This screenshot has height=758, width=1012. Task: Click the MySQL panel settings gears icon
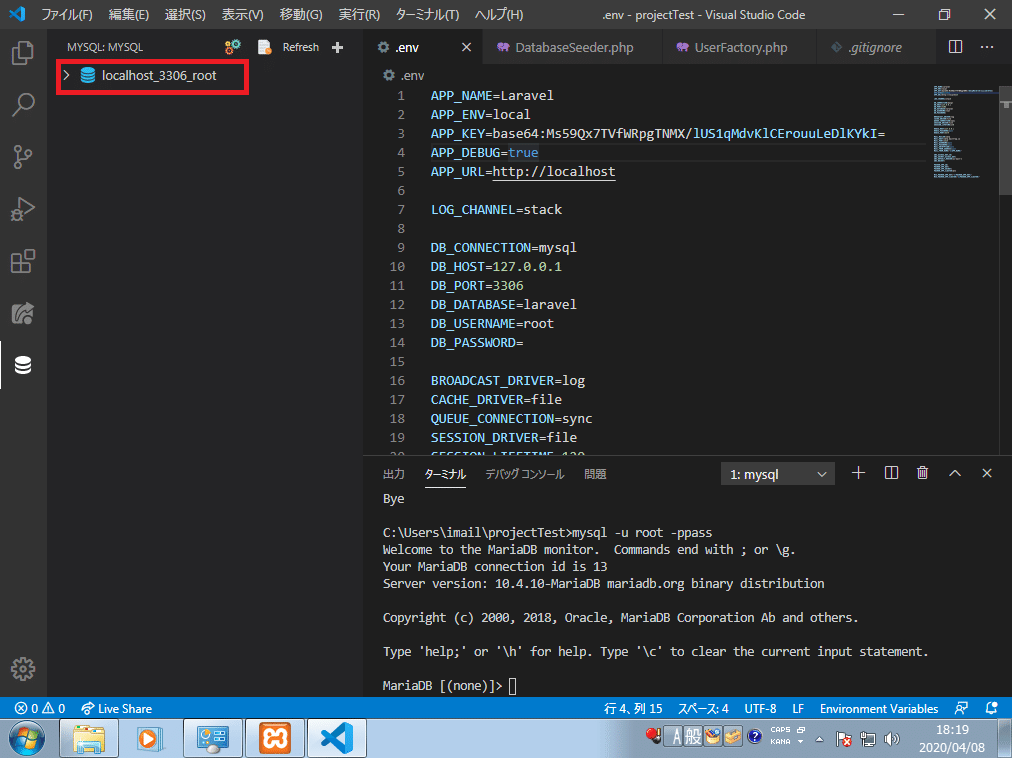coord(232,46)
